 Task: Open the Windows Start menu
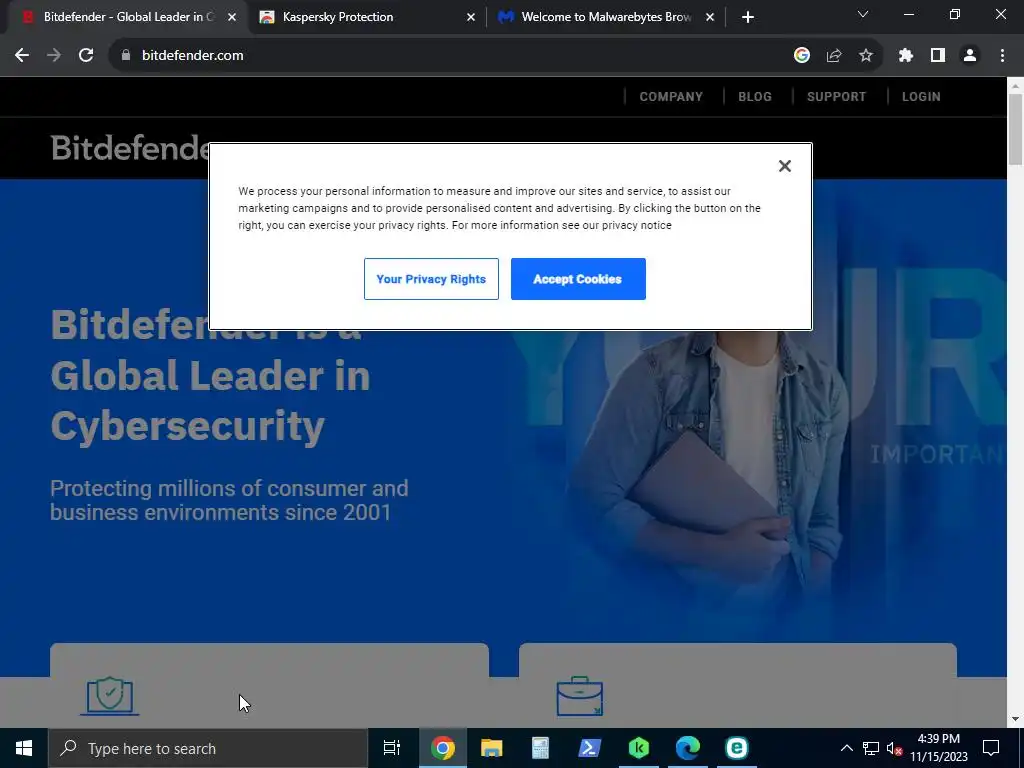click(24, 748)
